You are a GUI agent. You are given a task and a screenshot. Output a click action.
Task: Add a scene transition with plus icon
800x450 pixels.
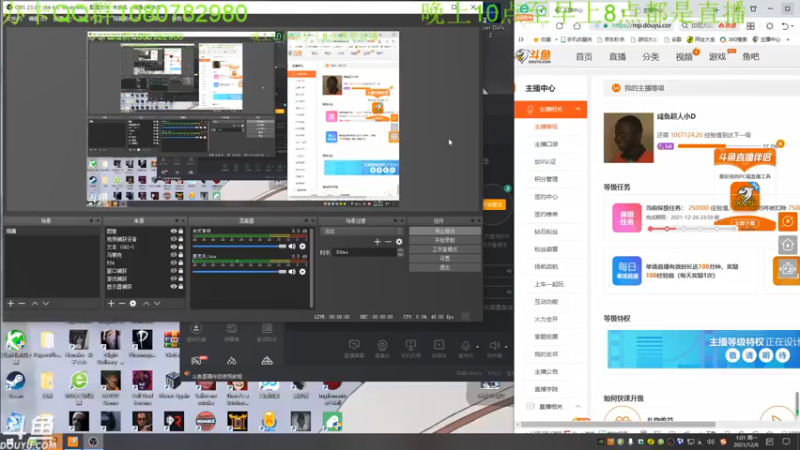[x=377, y=242]
